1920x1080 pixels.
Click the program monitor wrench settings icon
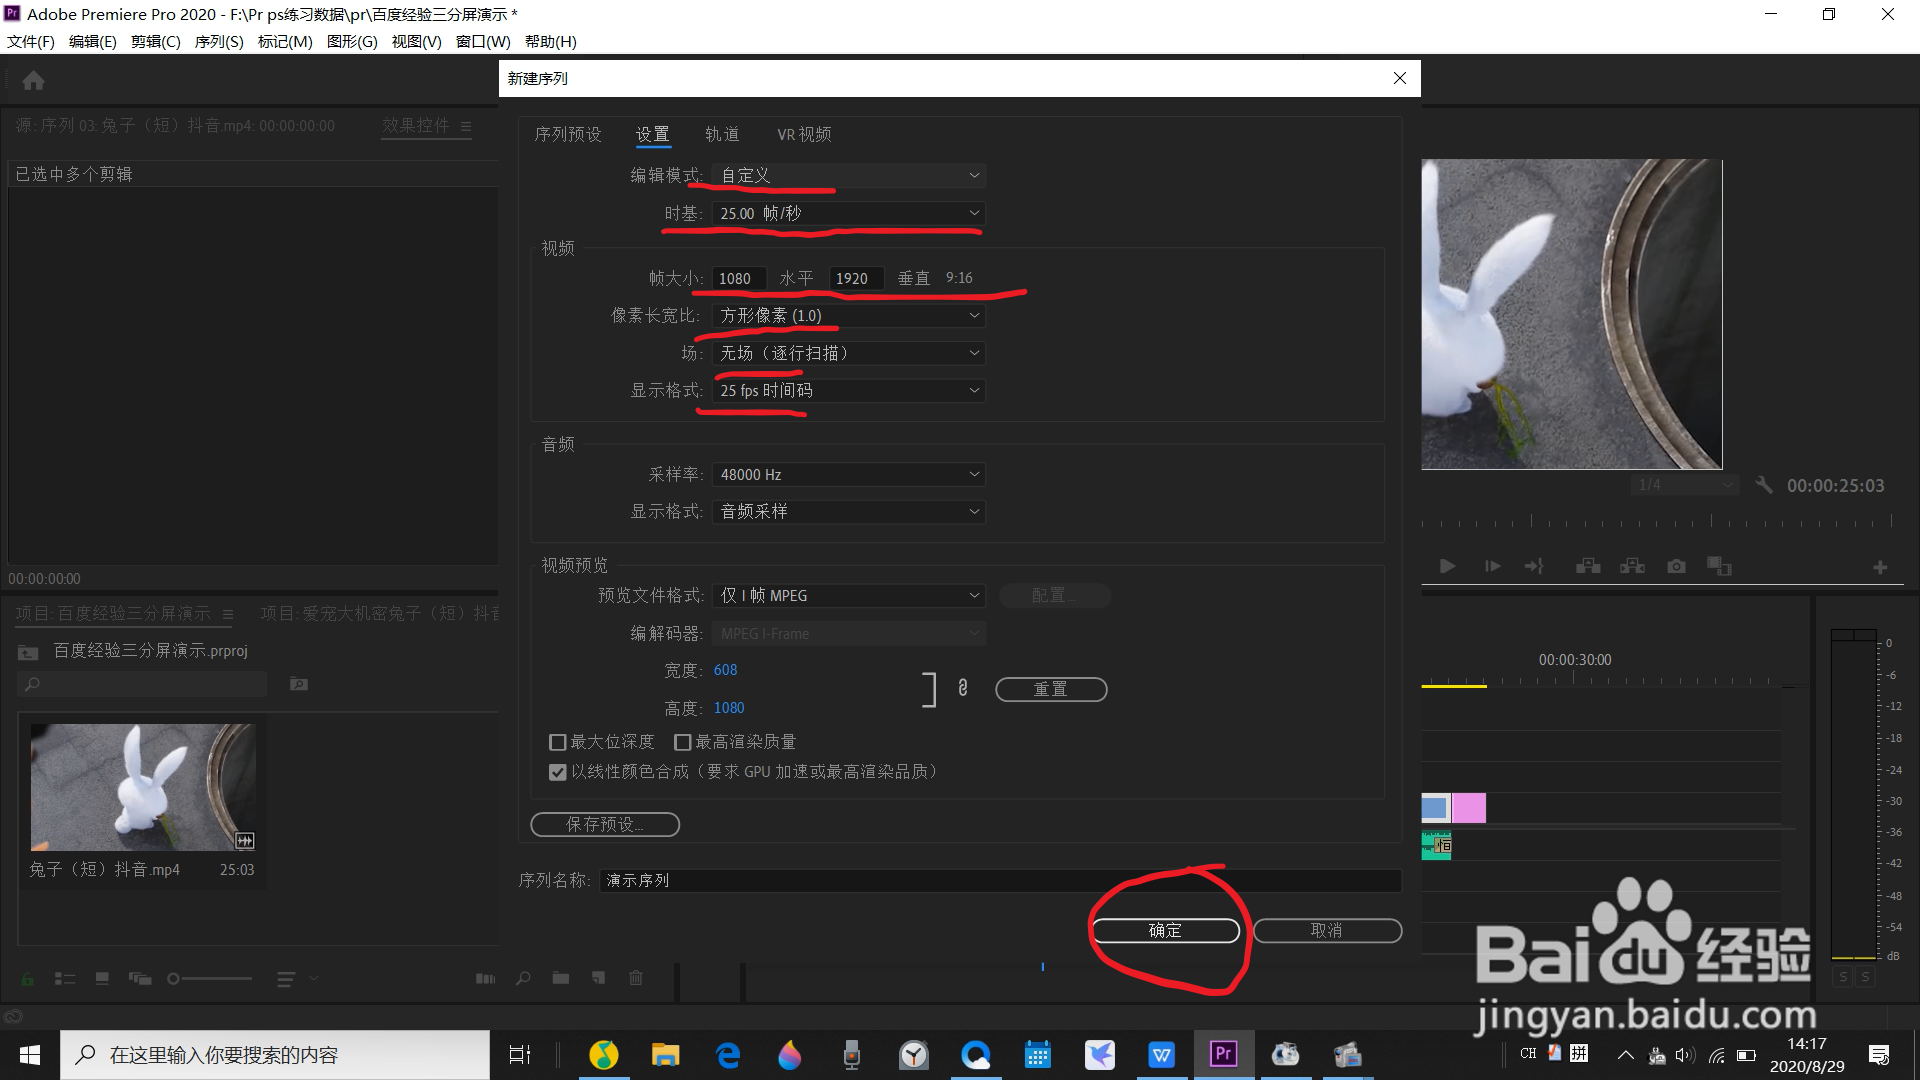pyautogui.click(x=1764, y=485)
